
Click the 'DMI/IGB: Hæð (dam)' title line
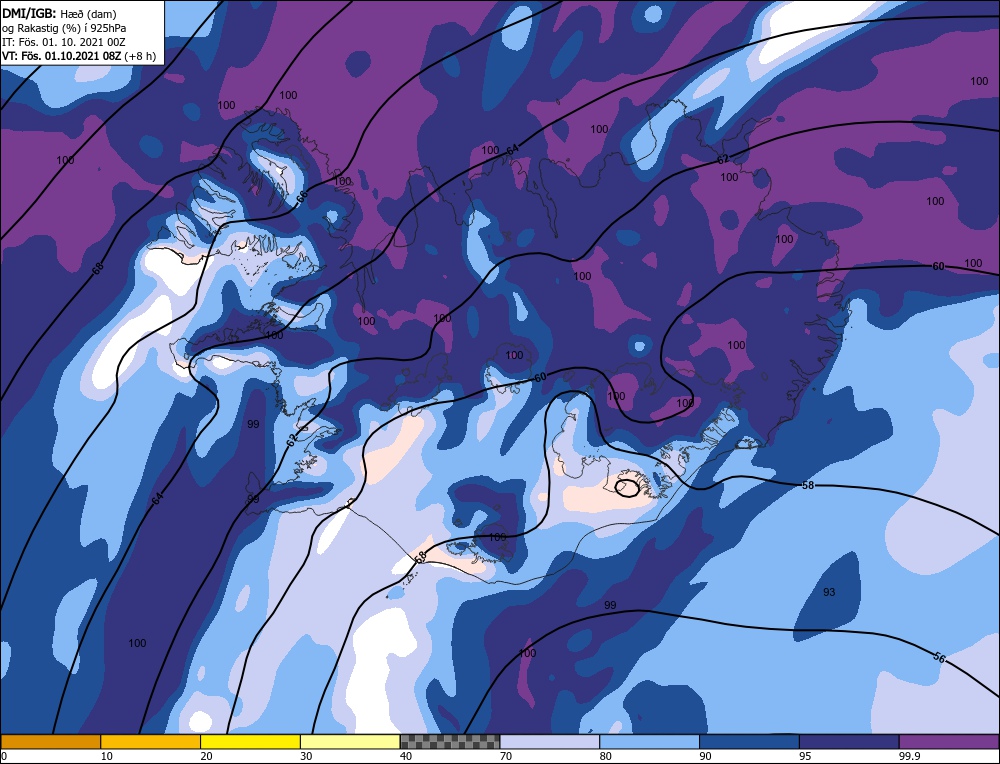pos(60,13)
